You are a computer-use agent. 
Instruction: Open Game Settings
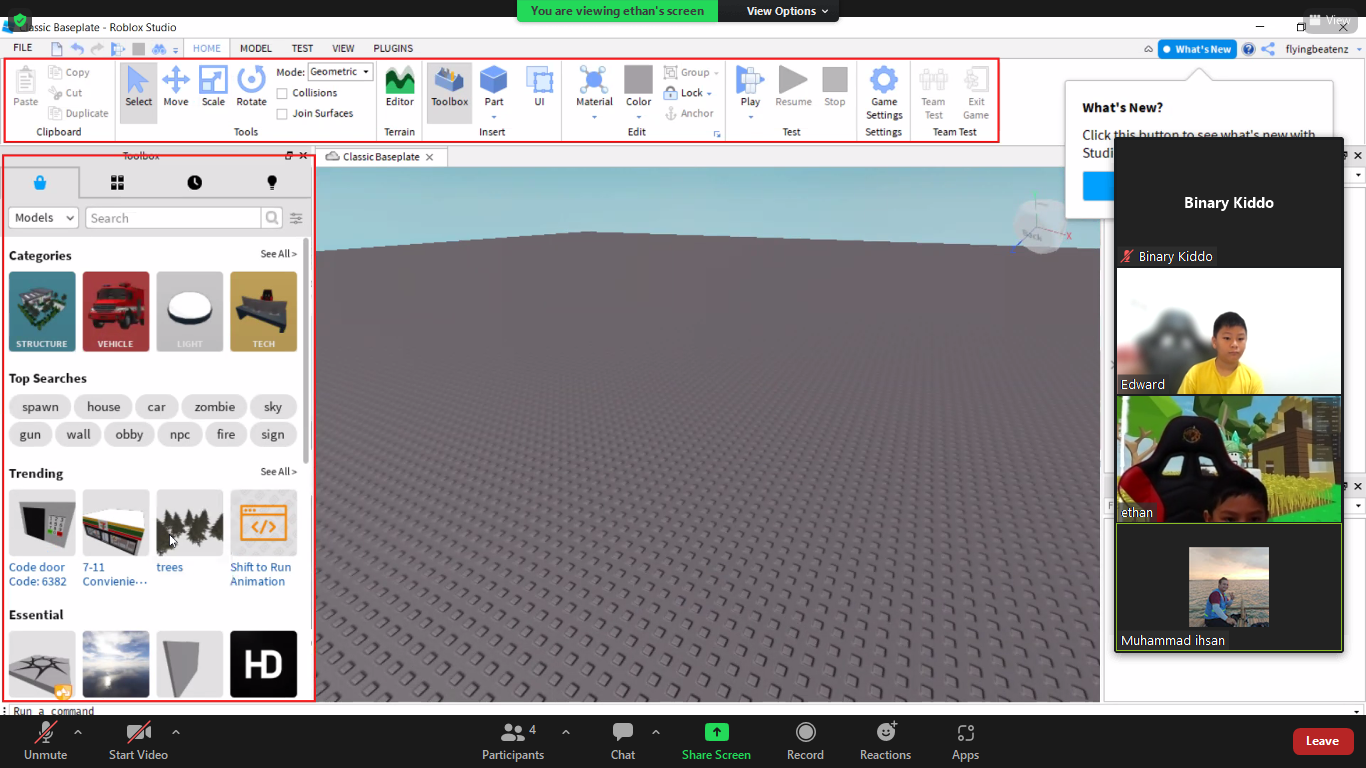pos(884,92)
